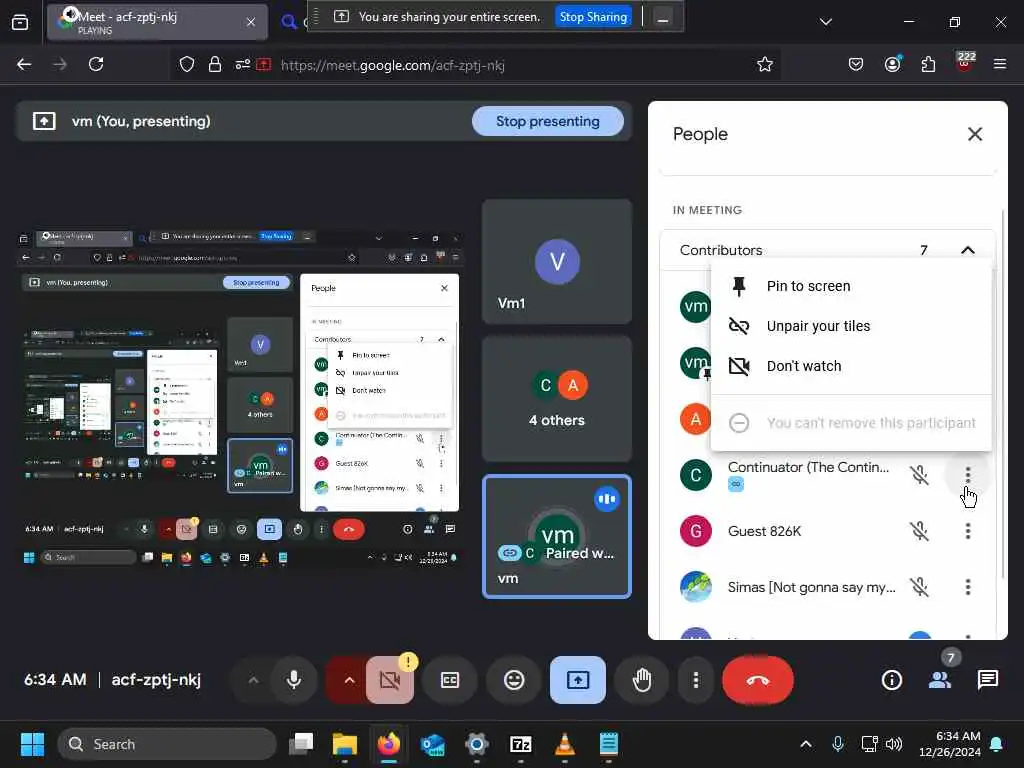Click Stop Sharing in browser banner
Image resolution: width=1024 pixels, height=768 pixels.
point(593,17)
